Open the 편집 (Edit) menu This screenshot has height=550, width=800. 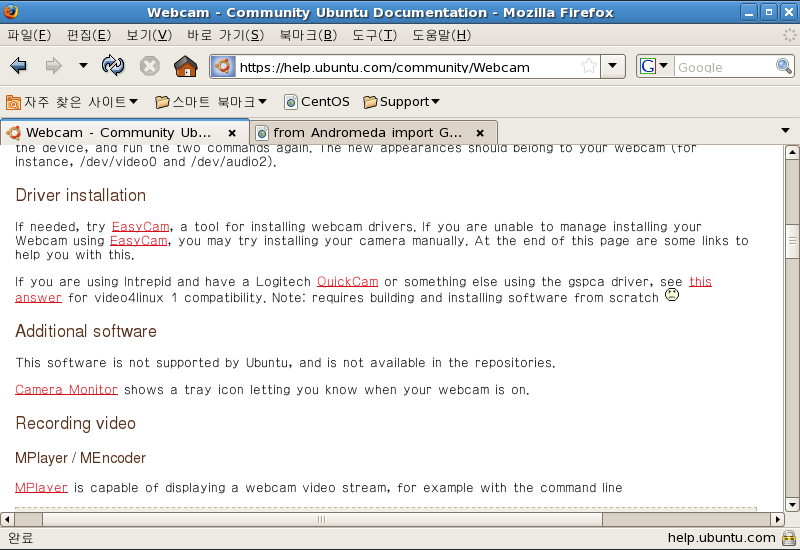[89, 35]
